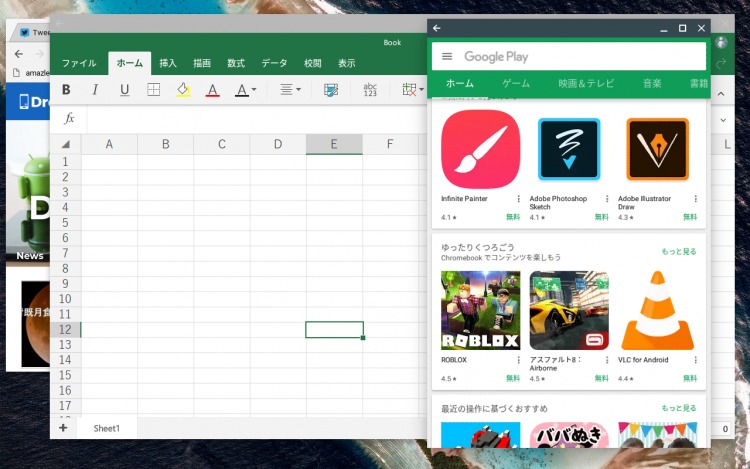This screenshot has width=750, height=469.
Task: Open Infinite Painter app icon
Action: point(480,149)
